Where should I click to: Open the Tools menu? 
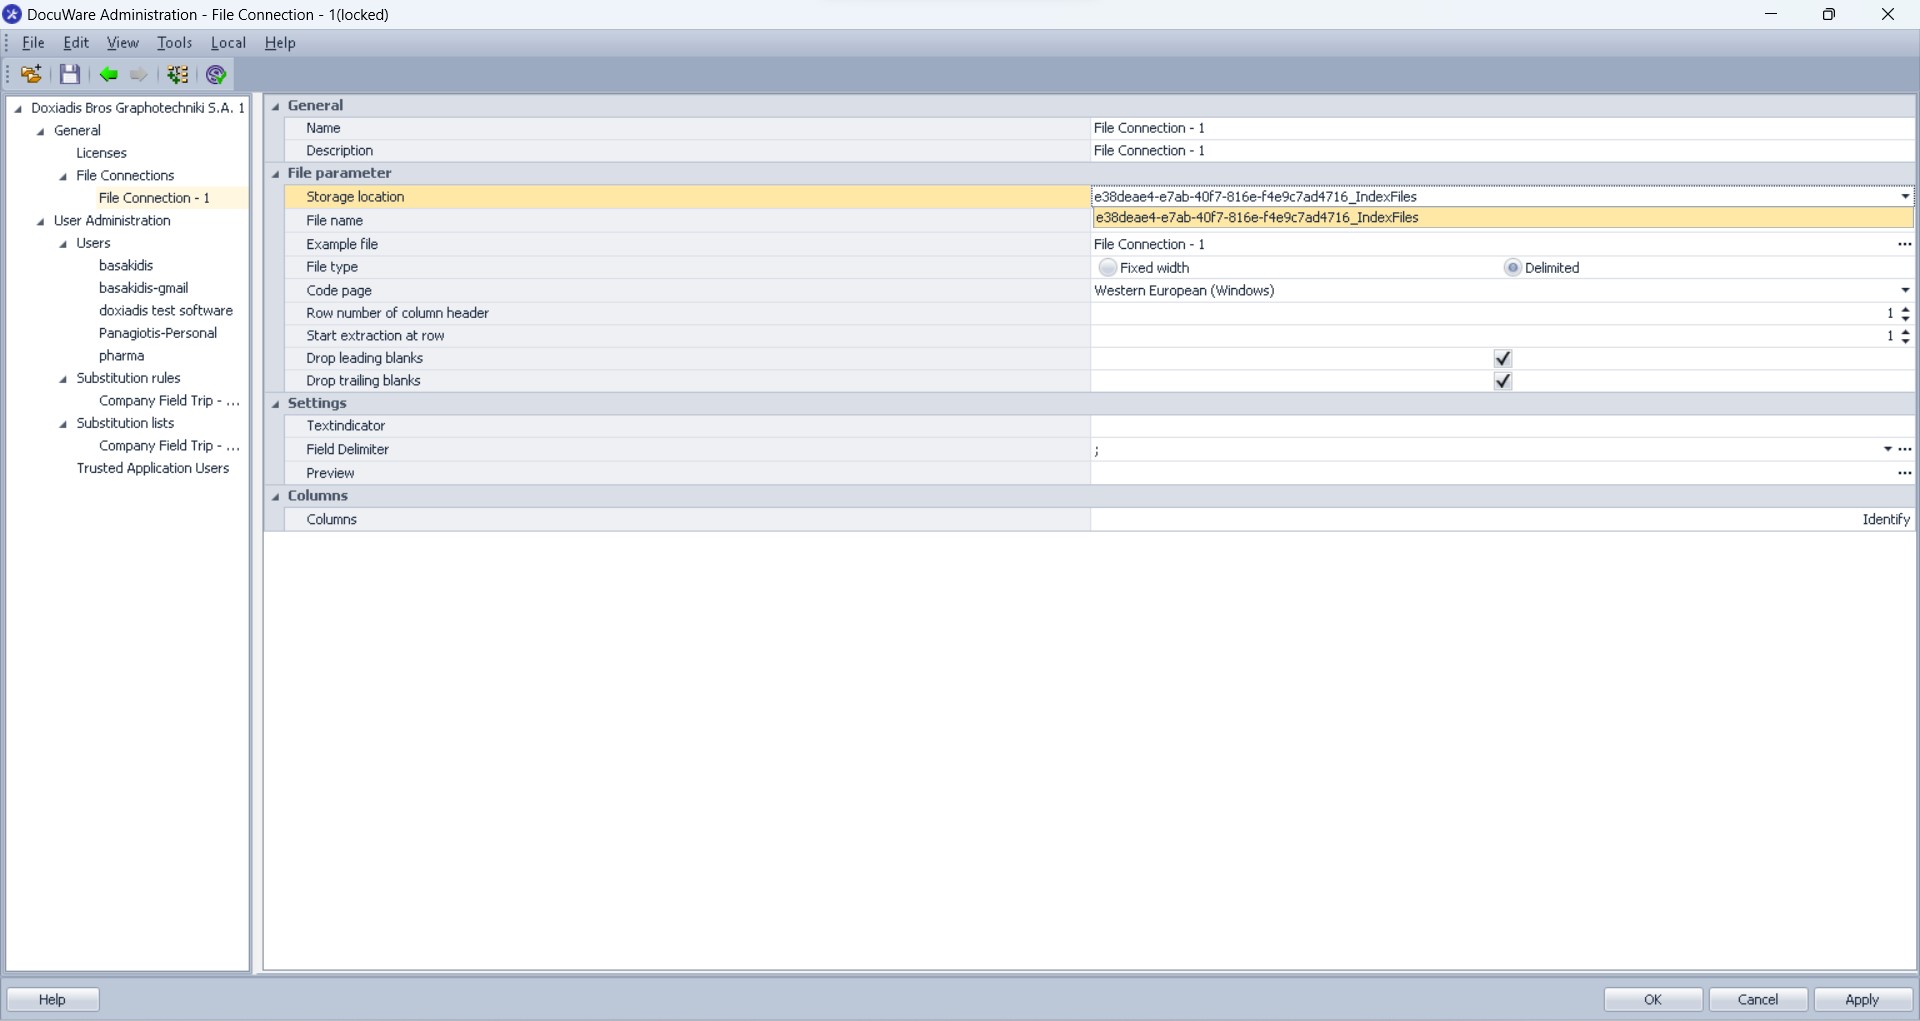174,43
